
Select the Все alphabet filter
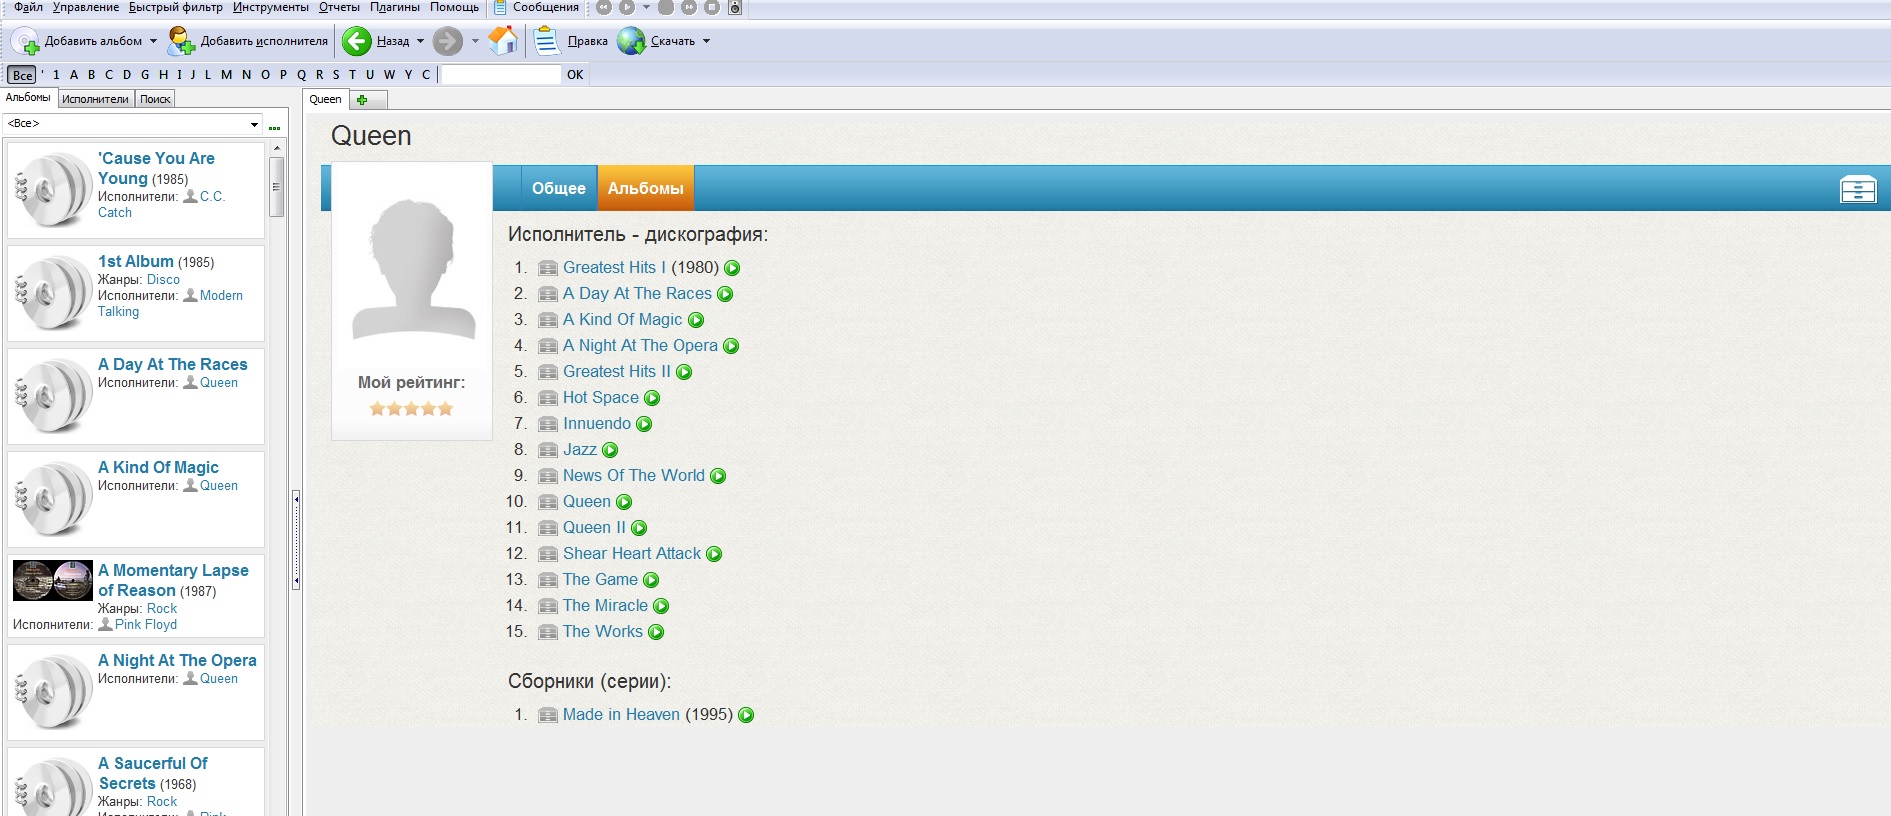point(22,75)
